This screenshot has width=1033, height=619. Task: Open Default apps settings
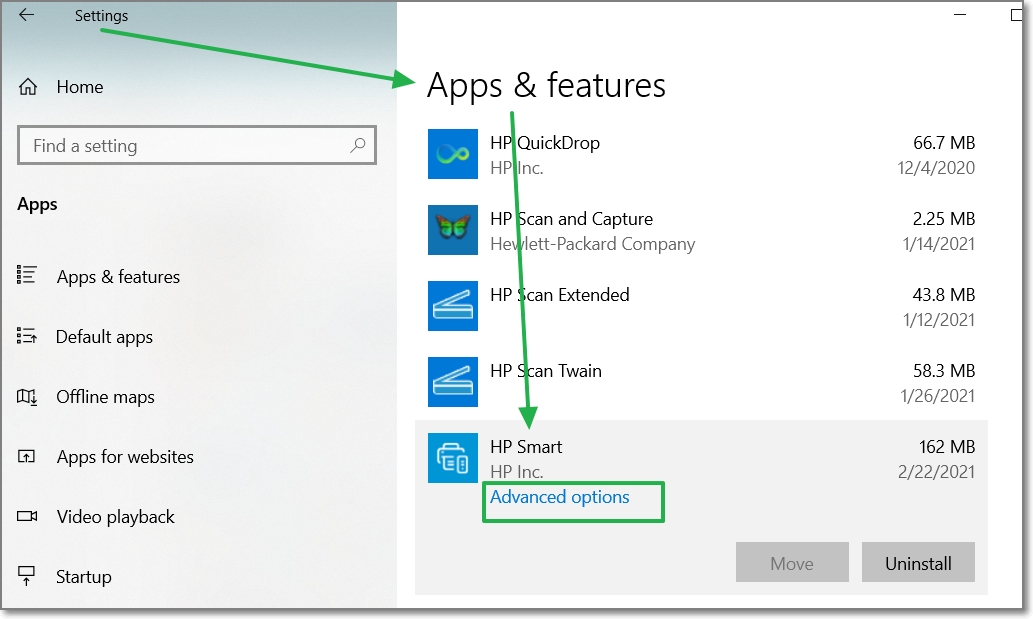coord(104,337)
